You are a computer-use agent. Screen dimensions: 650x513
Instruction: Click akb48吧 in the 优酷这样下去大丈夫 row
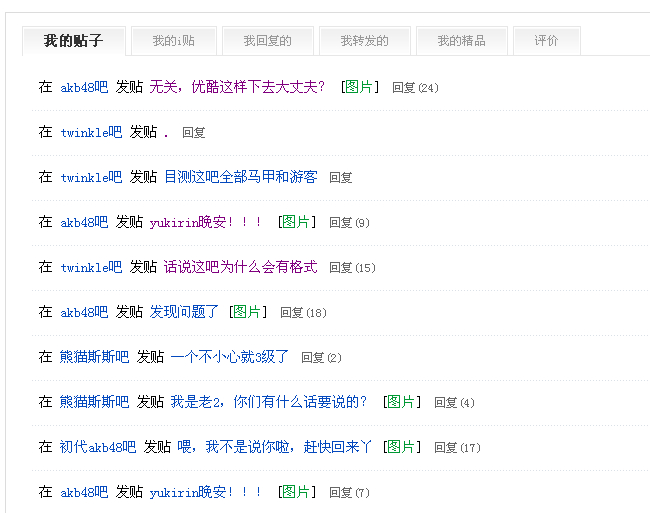click(x=84, y=87)
